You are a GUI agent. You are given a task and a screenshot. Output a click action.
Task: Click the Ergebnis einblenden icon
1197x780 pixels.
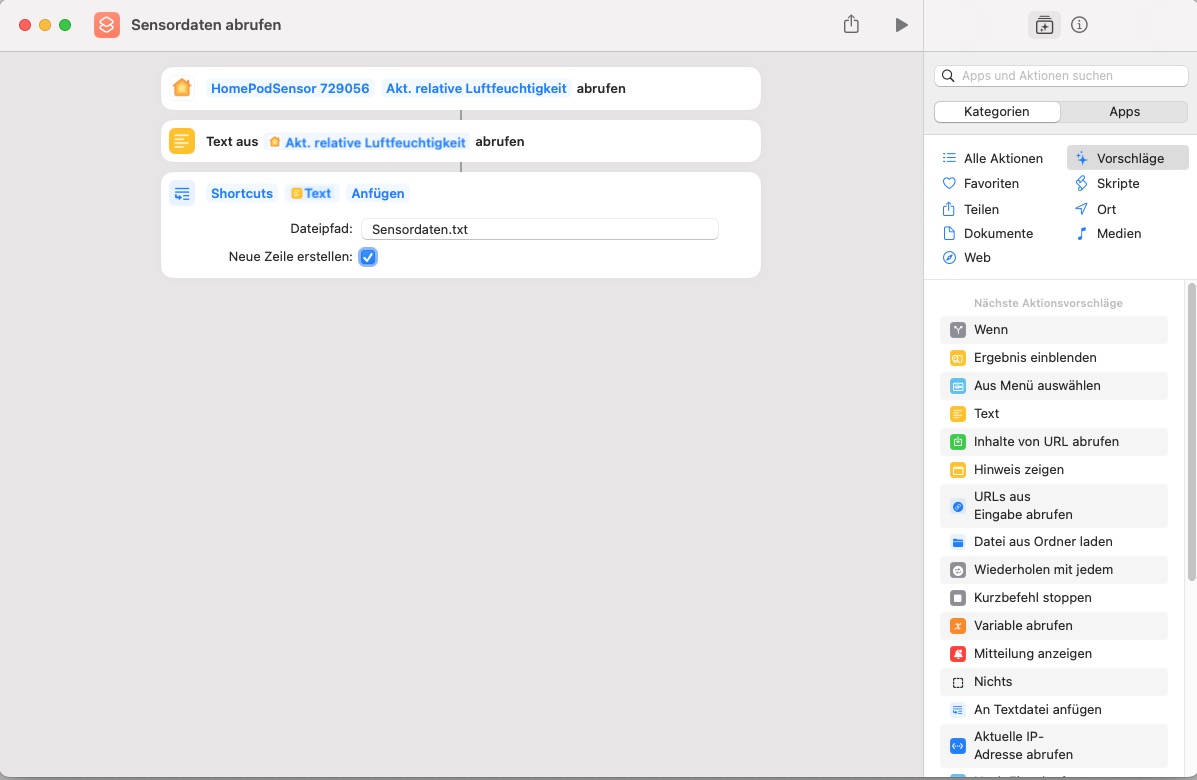pos(957,358)
